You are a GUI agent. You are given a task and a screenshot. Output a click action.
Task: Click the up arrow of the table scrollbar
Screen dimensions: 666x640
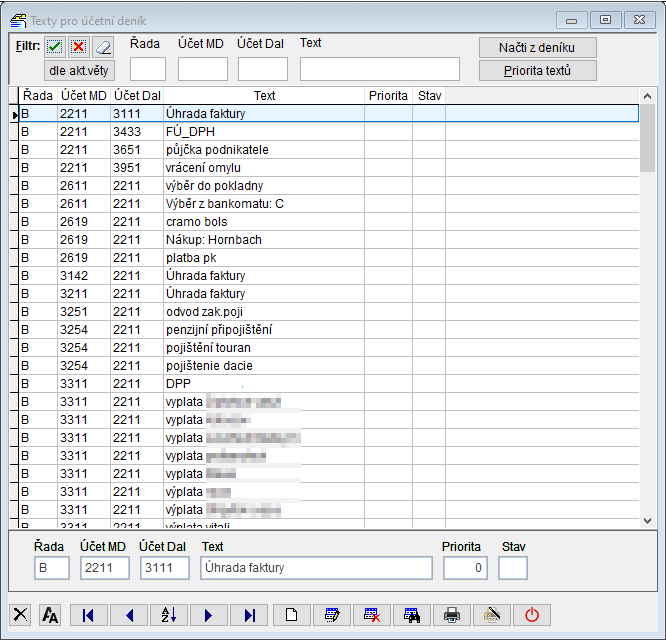coord(647,96)
